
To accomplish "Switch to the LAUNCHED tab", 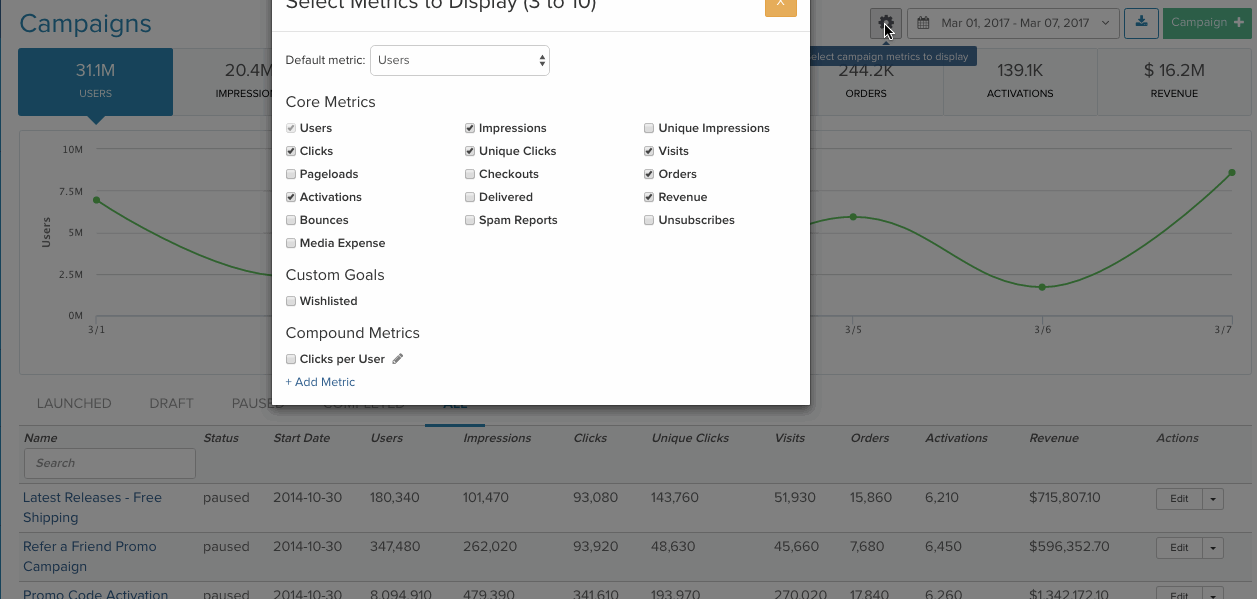I will pyautogui.click(x=74, y=404).
